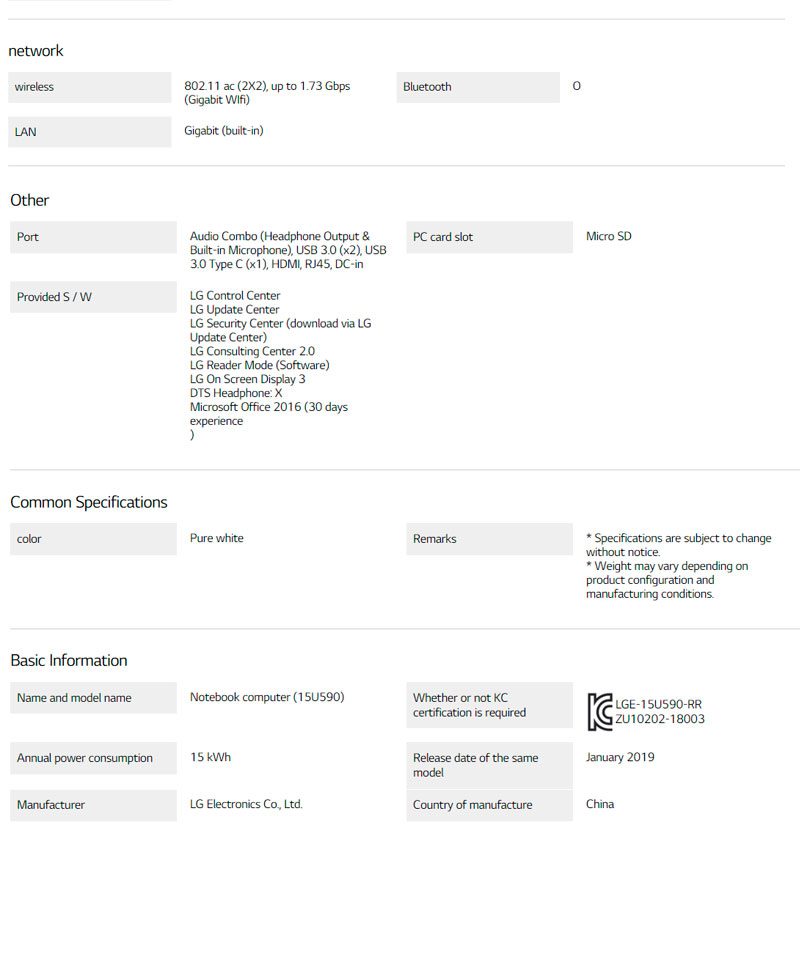Click the Bluetooth label cell
The height and width of the screenshot is (962, 800).
click(x=478, y=87)
